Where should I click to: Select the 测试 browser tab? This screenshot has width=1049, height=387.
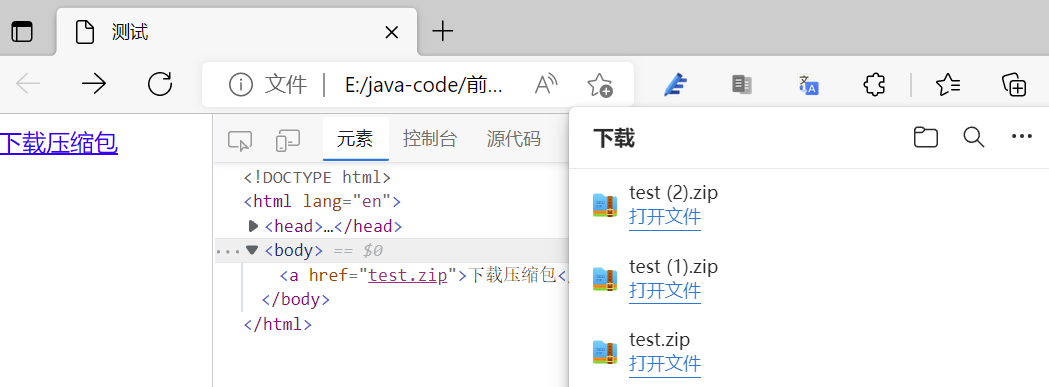click(x=237, y=31)
